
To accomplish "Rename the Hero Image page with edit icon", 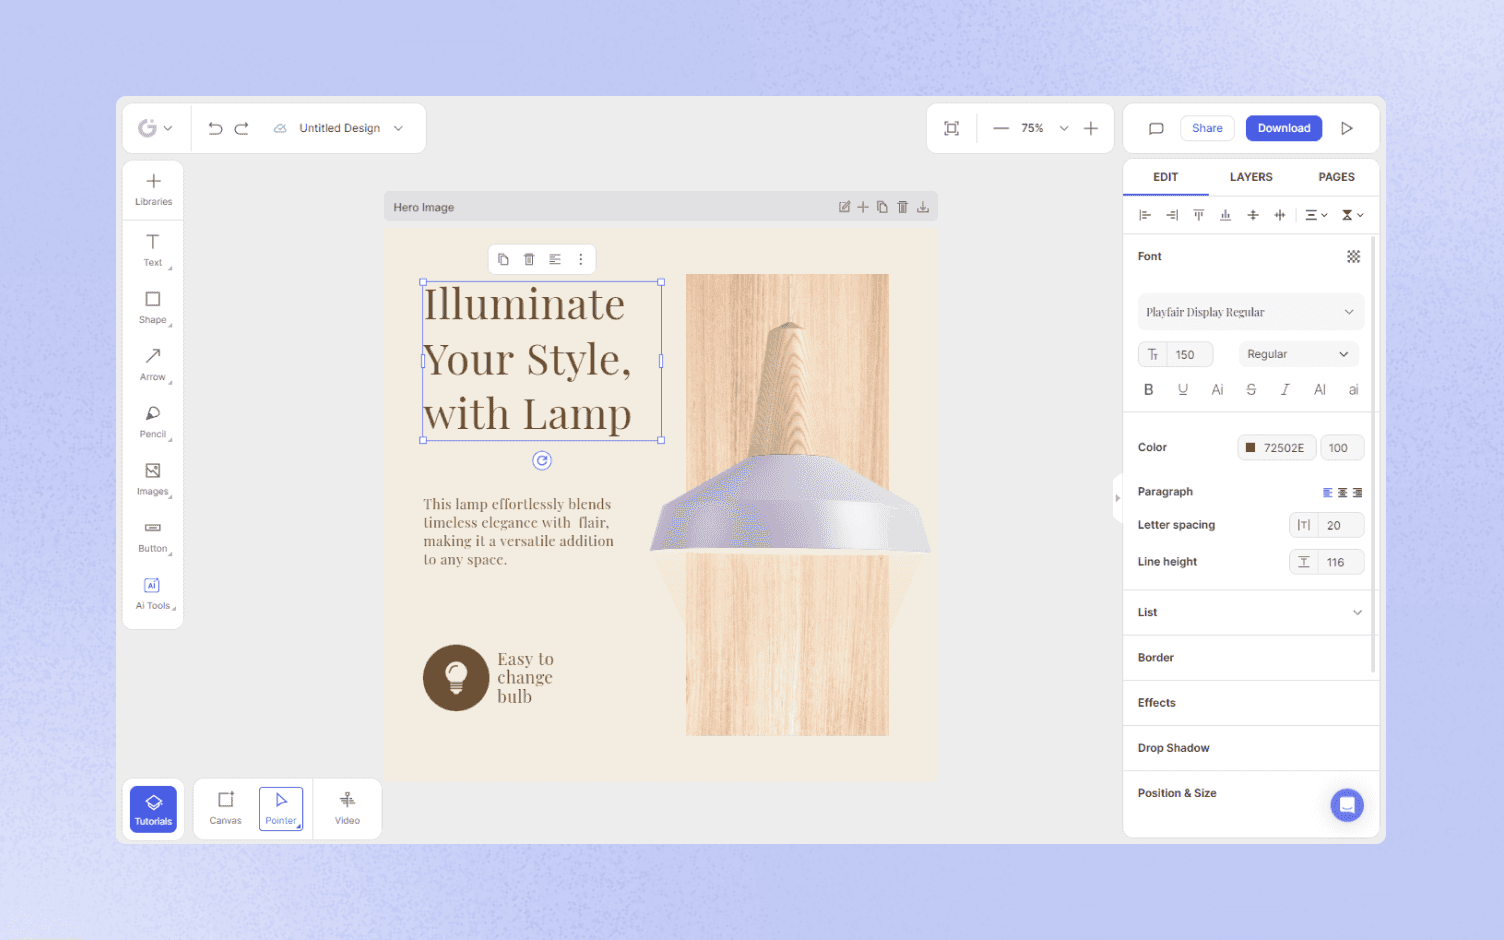I will [x=844, y=207].
